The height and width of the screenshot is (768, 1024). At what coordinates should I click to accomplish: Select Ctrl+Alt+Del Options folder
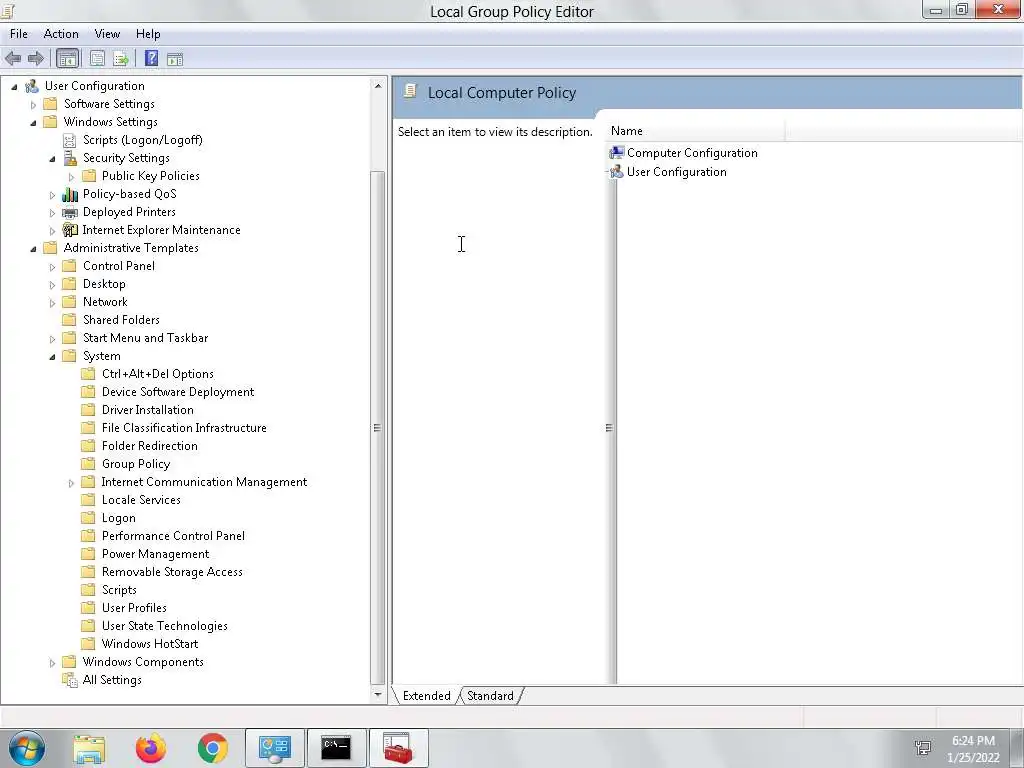click(x=157, y=374)
